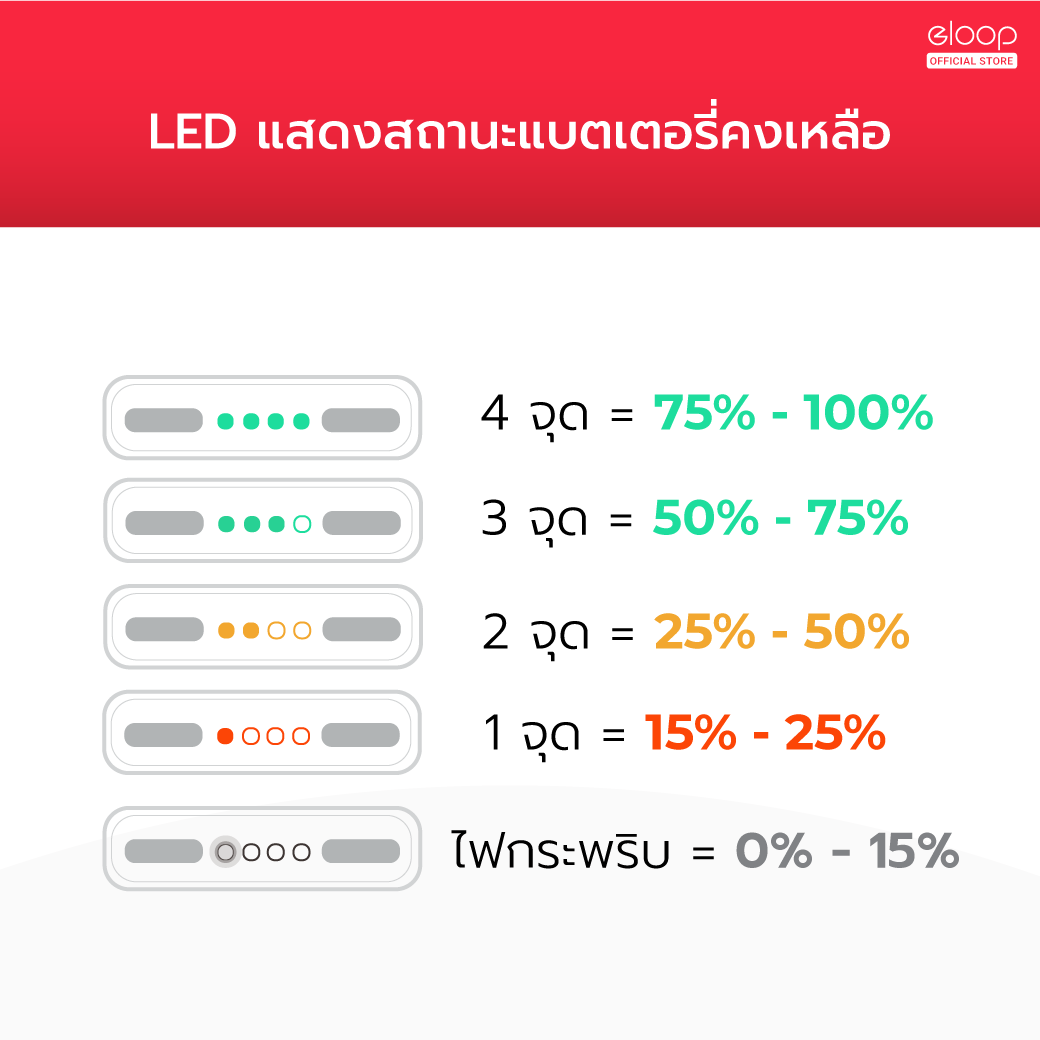Click the single lit red LED dot
This screenshot has width=1040, height=1040.
(226, 736)
